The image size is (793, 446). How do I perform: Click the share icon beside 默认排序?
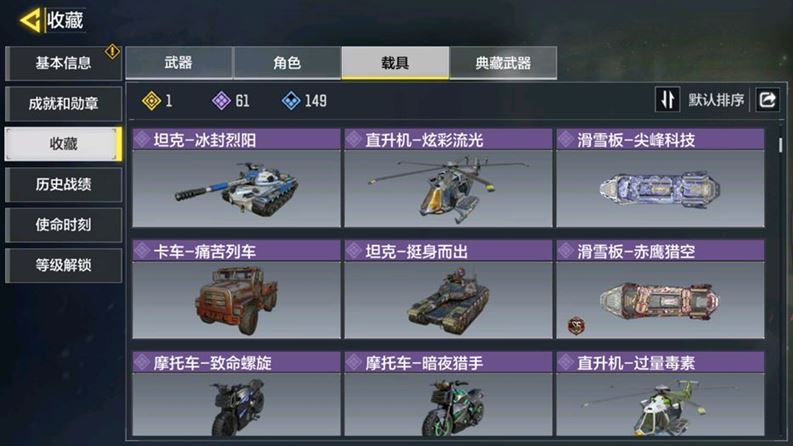tap(767, 100)
